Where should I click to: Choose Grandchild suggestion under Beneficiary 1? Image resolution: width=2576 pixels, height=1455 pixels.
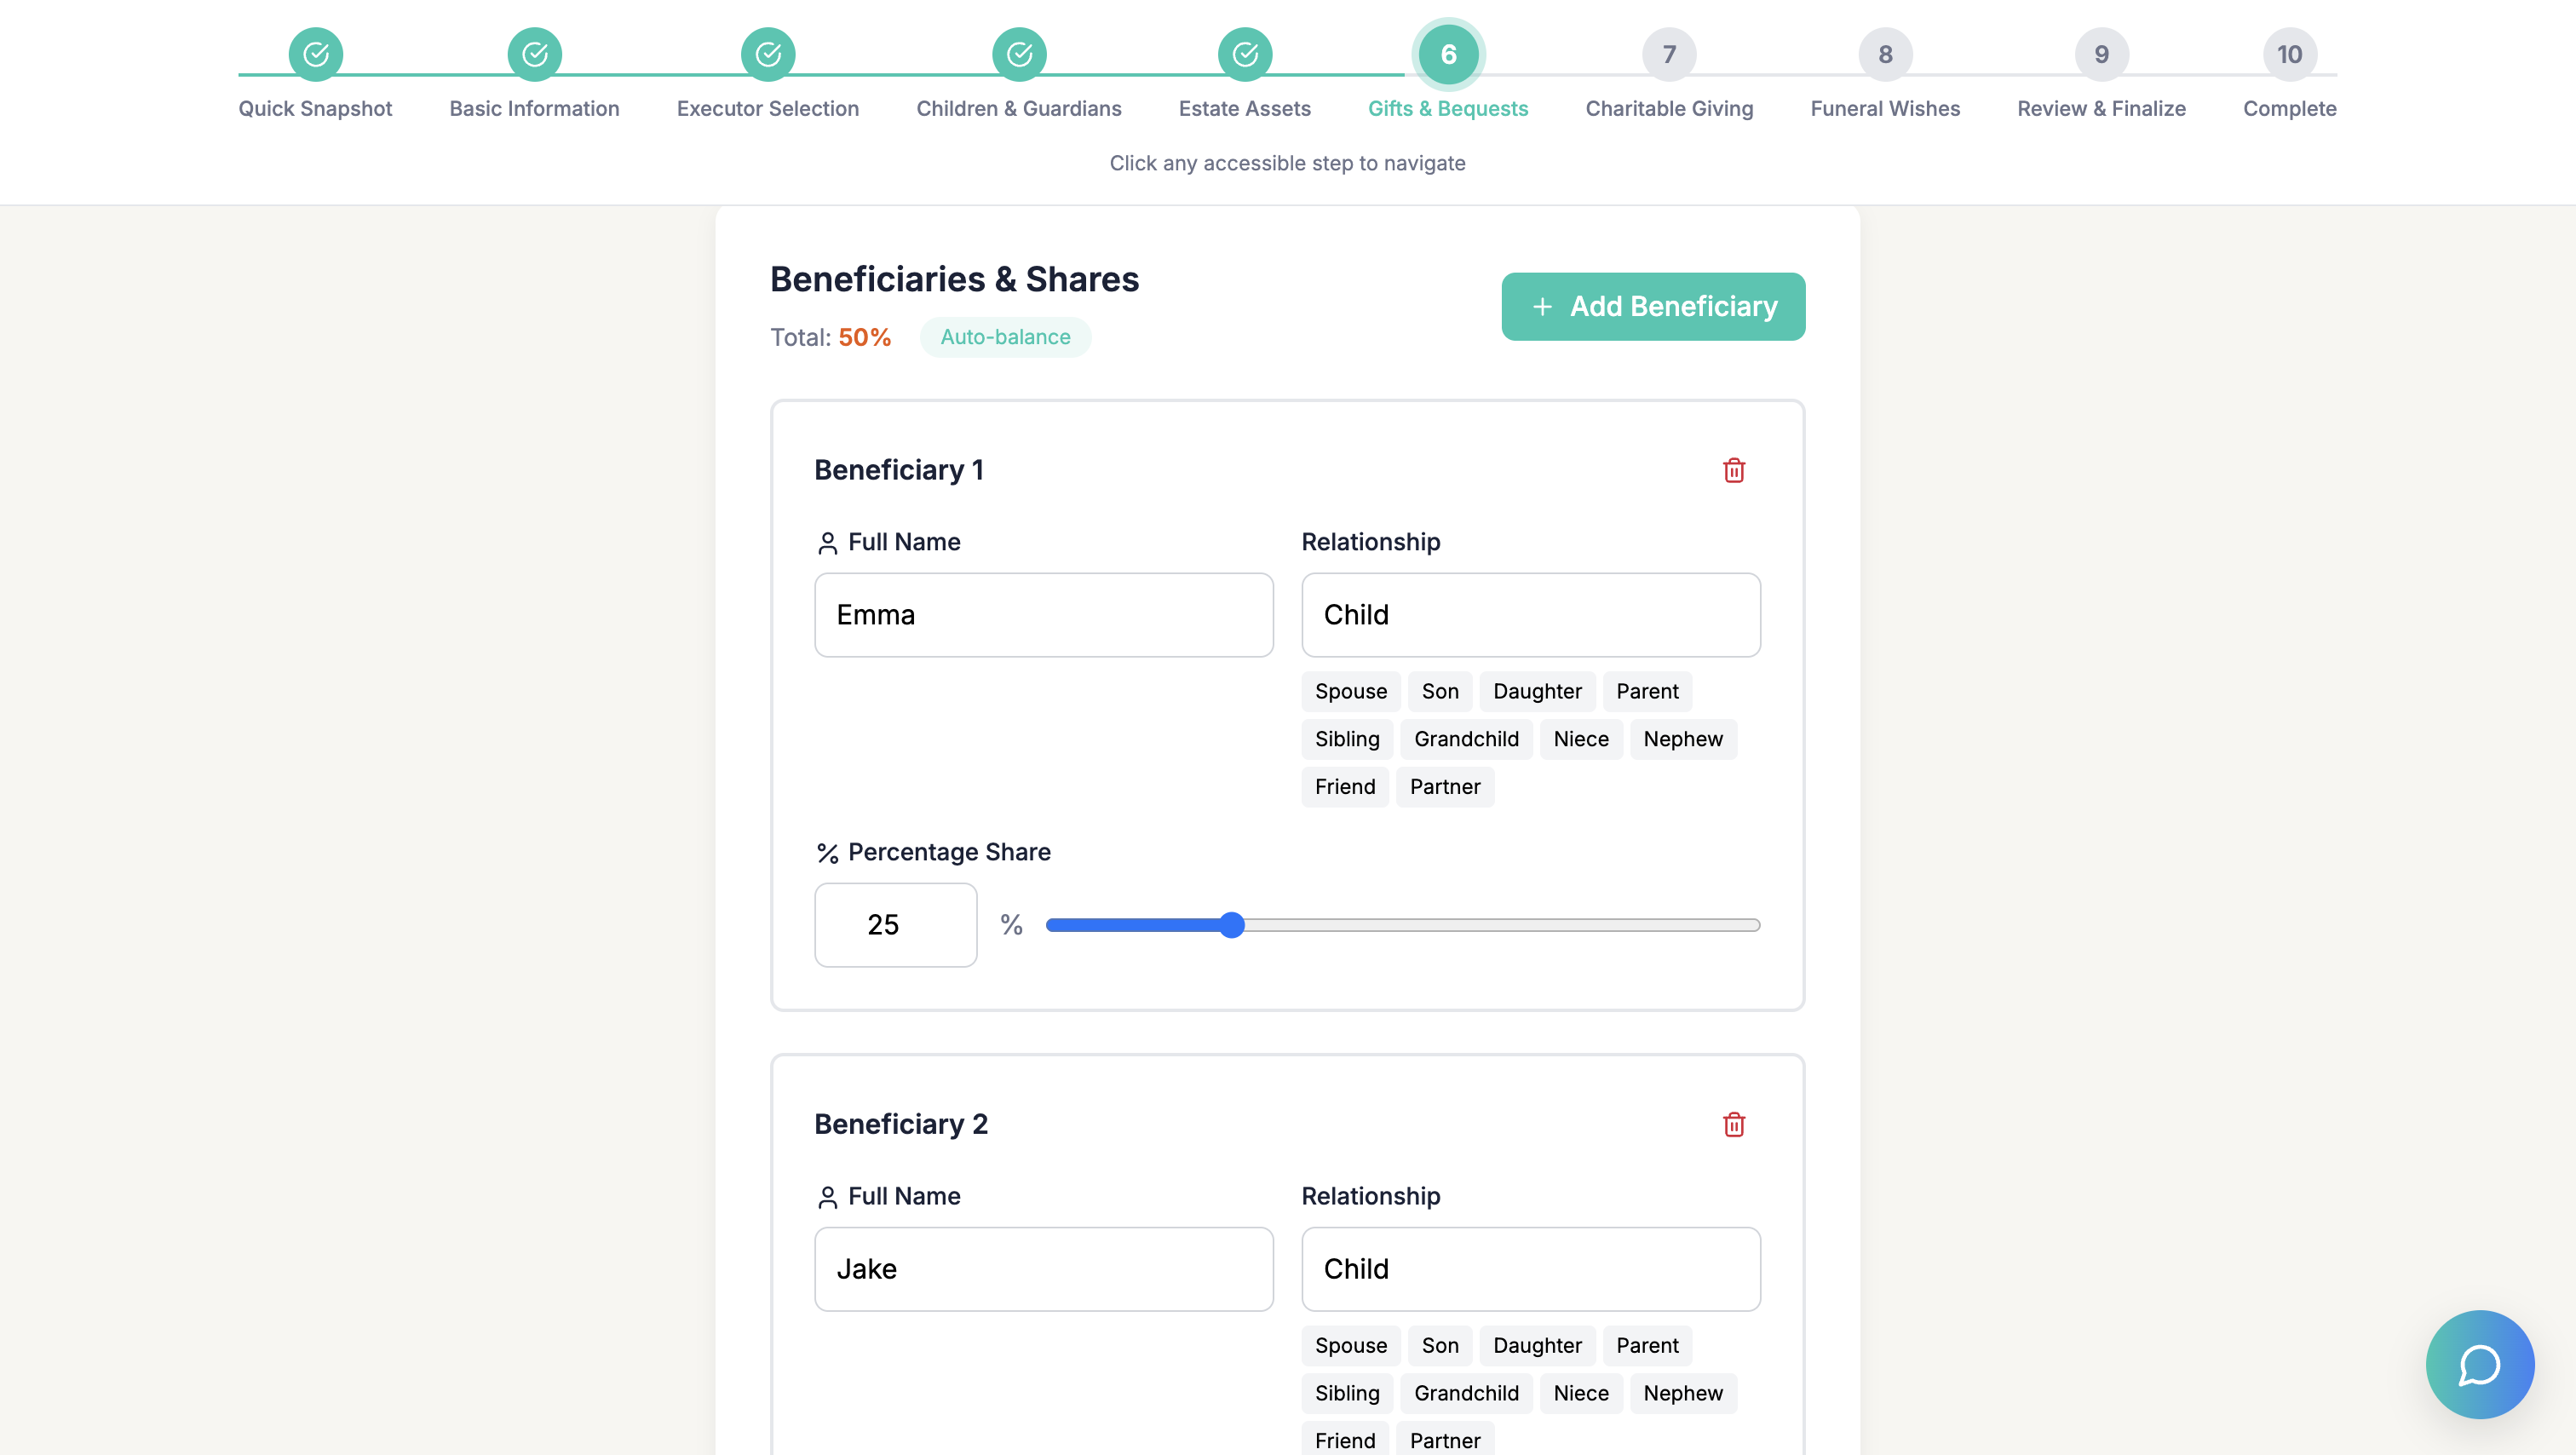1465,739
